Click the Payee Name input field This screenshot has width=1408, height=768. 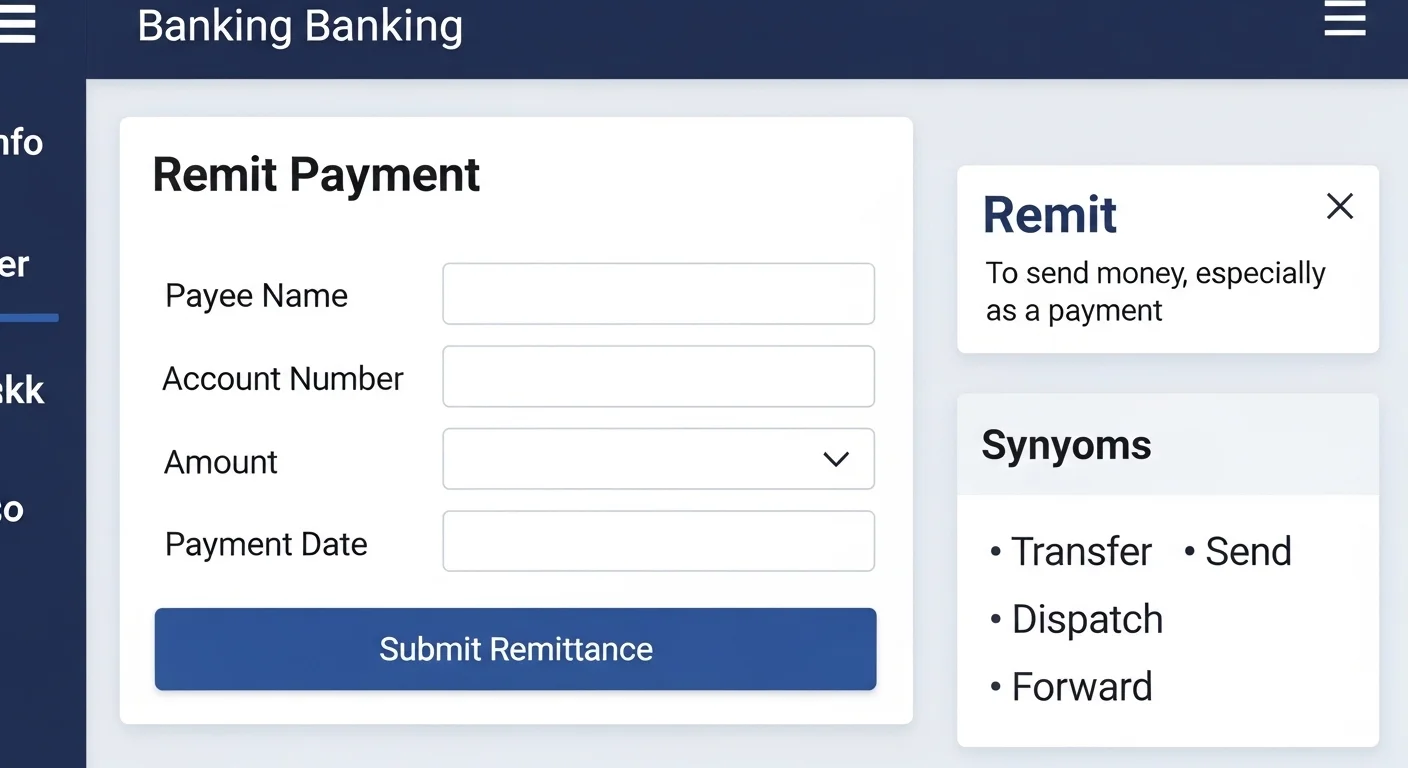coord(658,293)
